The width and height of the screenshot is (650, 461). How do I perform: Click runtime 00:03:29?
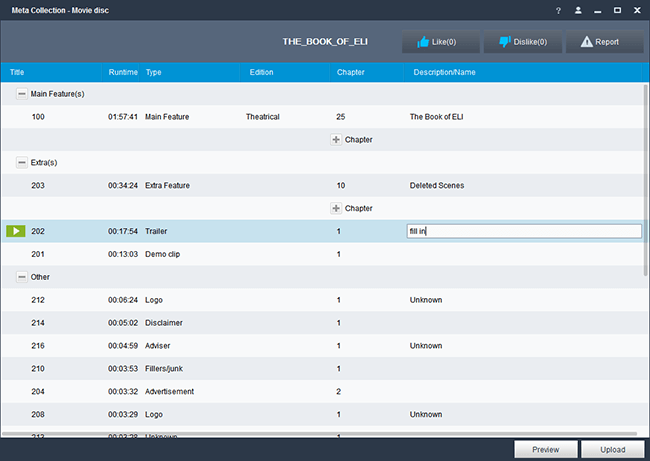[123, 414]
